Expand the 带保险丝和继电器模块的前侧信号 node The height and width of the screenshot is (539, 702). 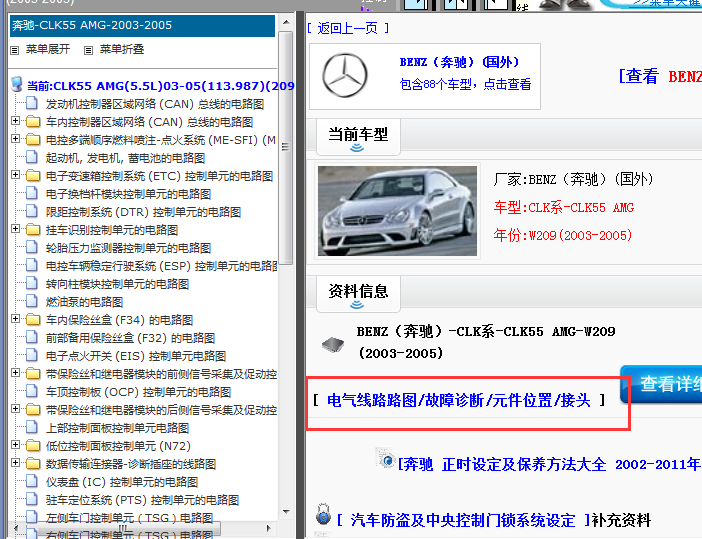click(x=16, y=372)
